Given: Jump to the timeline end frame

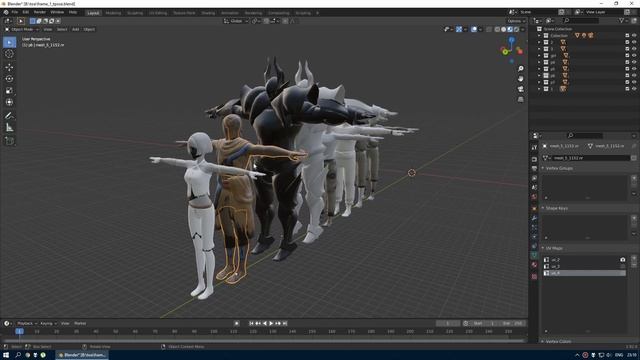Looking at the screenshot, I should [285, 323].
